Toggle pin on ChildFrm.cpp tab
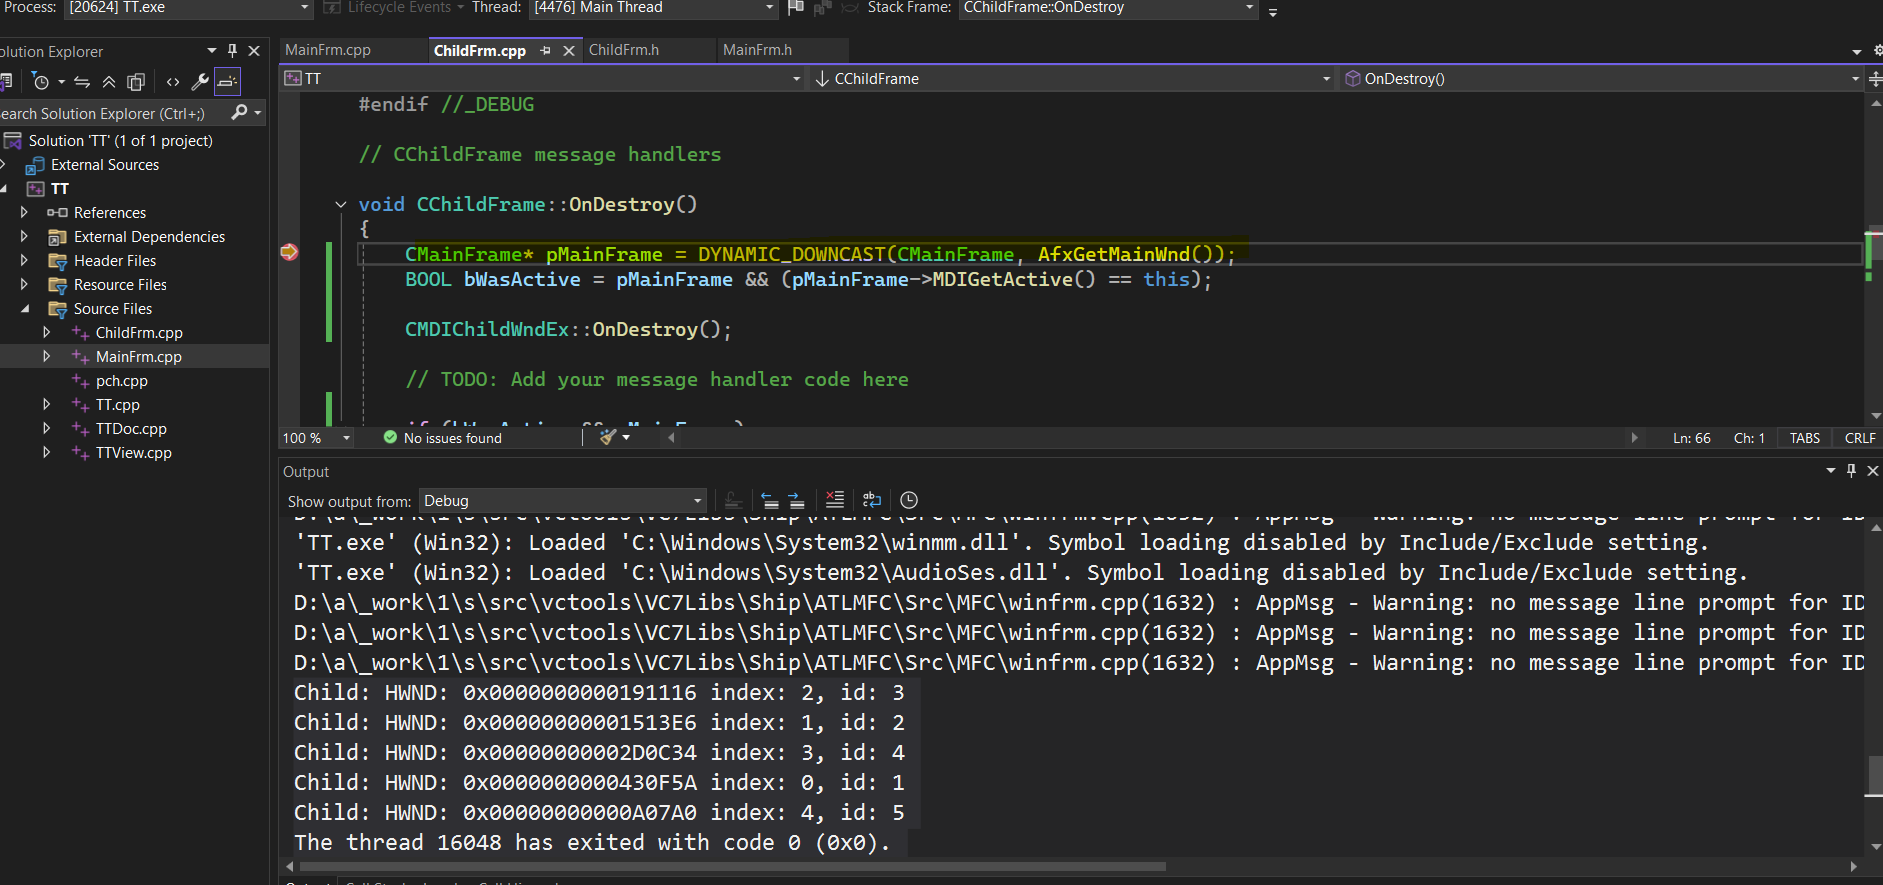 coord(546,51)
